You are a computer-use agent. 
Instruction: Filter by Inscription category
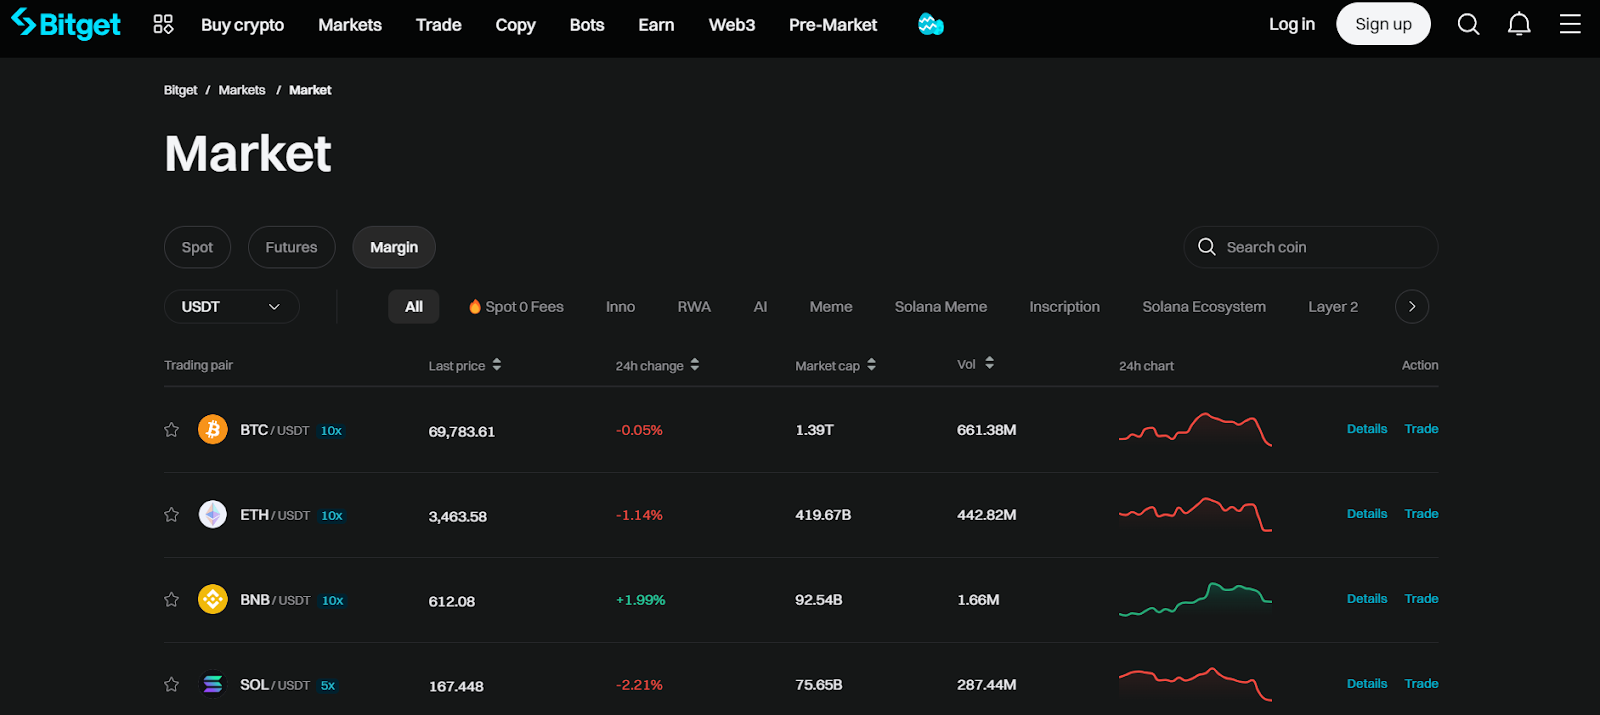click(x=1065, y=307)
